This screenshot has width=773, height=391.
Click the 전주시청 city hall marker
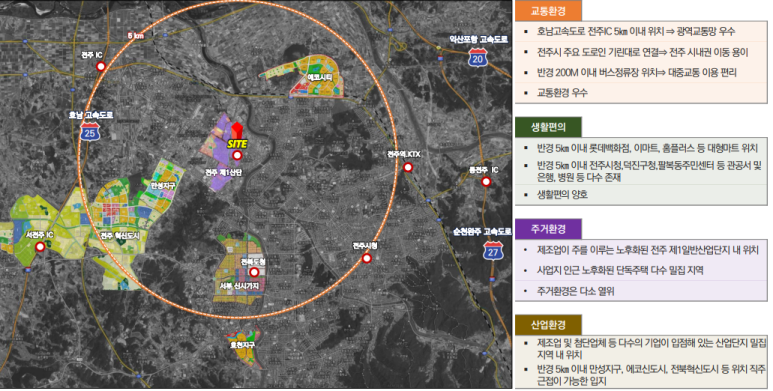366,258
